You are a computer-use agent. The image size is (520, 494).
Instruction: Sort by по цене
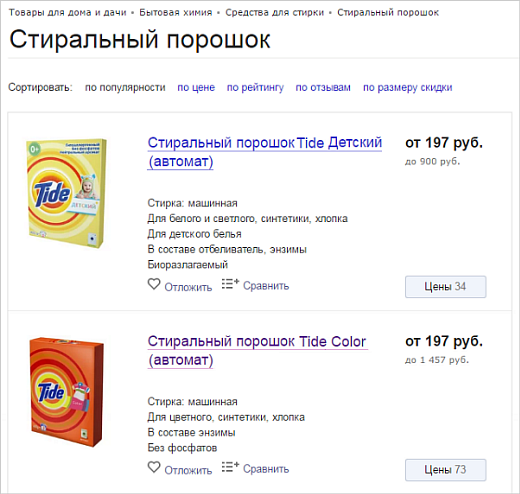[x=196, y=87]
